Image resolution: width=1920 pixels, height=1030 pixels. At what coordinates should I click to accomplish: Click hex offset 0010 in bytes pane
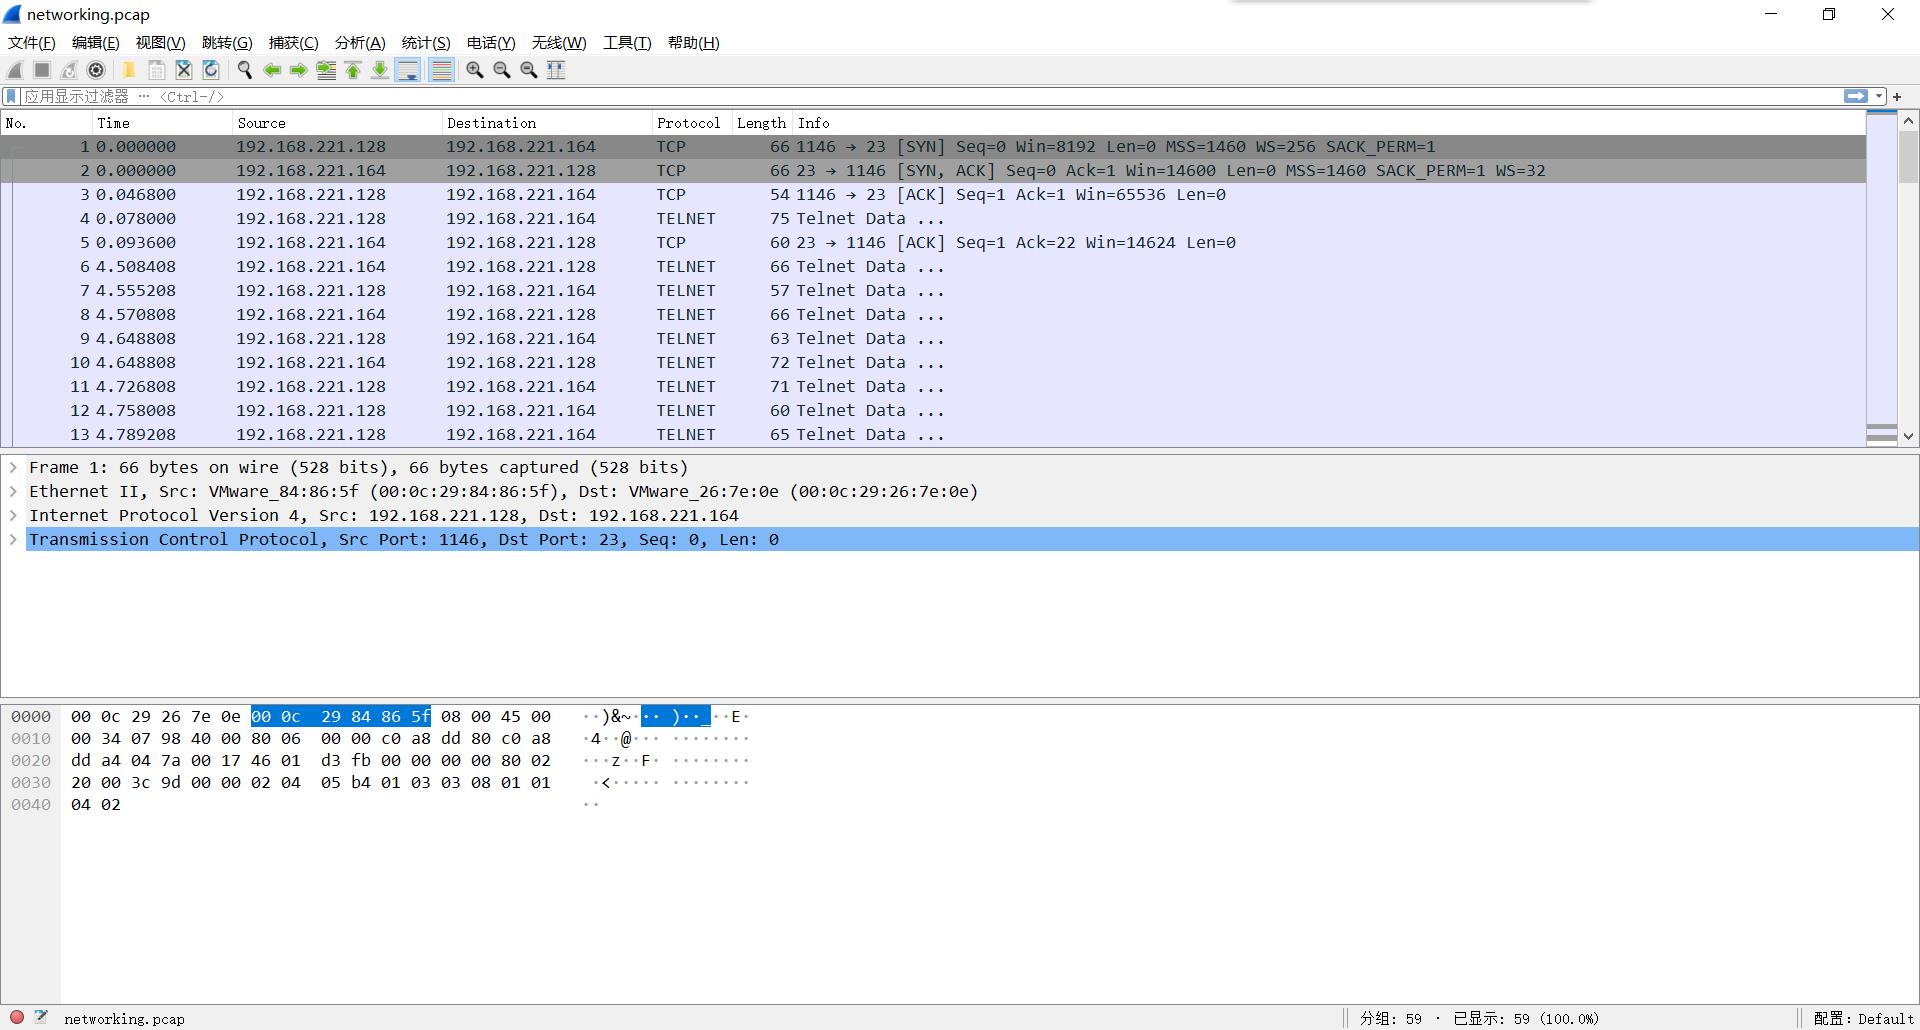click(31, 738)
